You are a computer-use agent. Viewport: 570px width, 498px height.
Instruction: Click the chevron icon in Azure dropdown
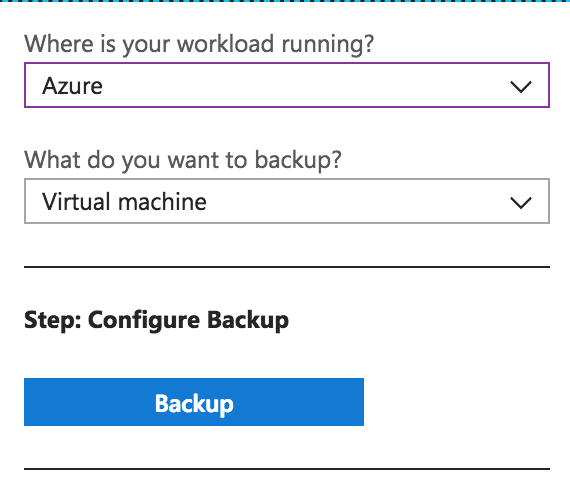pos(521,87)
